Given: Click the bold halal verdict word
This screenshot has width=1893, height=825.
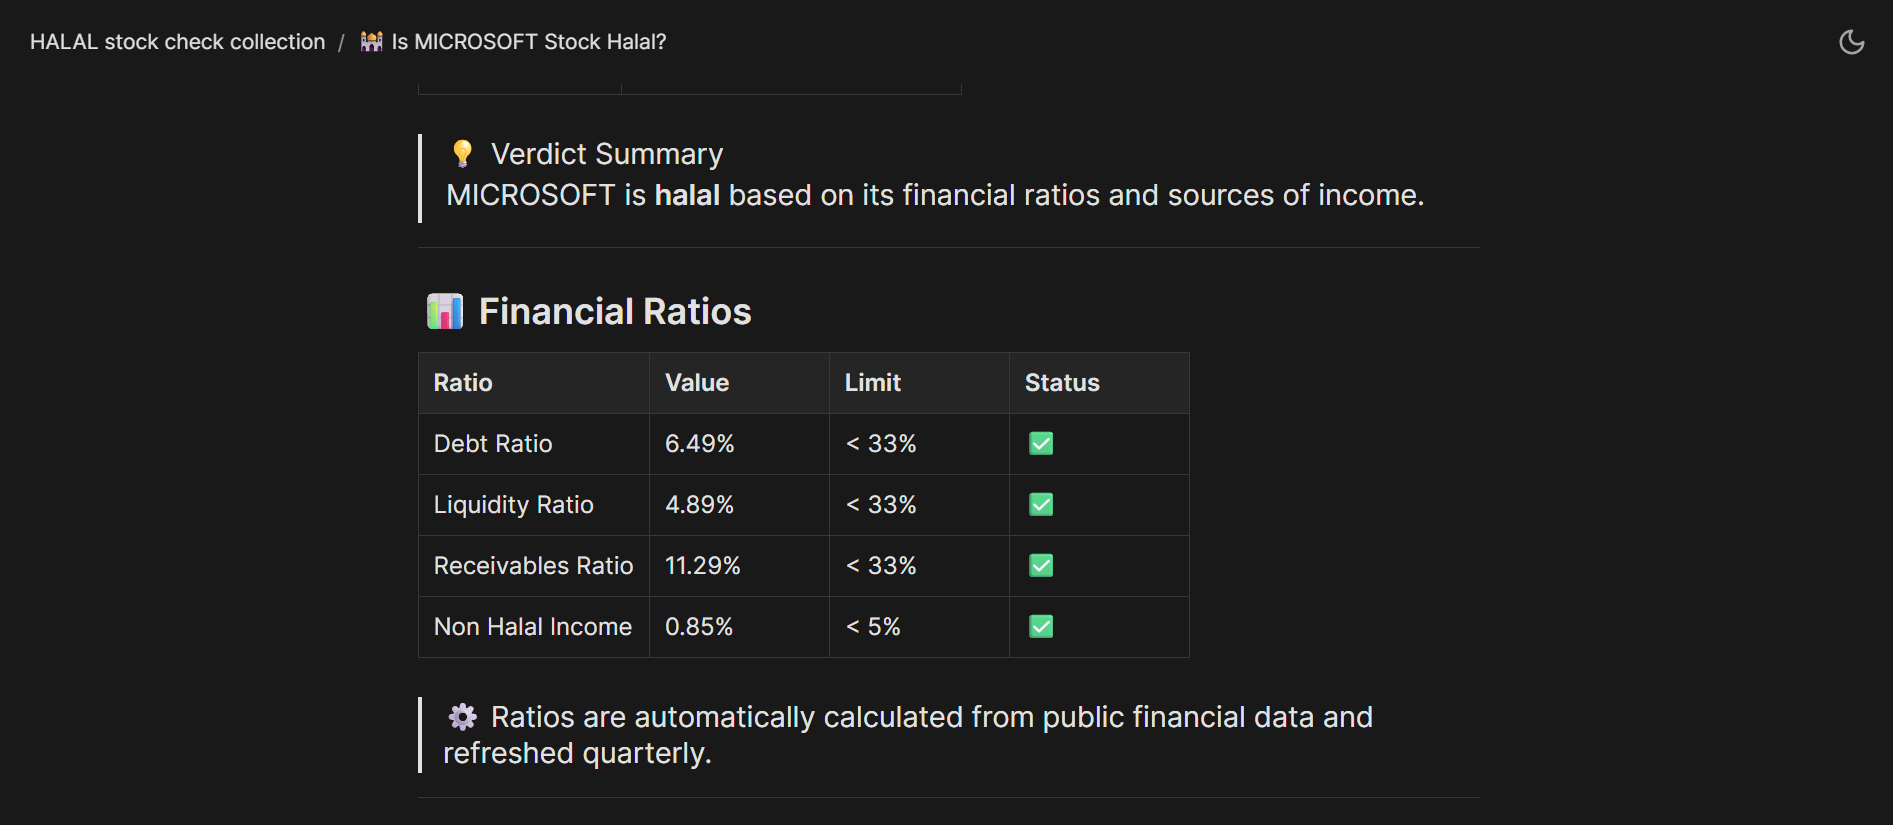Looking at the screenshot, I should point(687,195).
